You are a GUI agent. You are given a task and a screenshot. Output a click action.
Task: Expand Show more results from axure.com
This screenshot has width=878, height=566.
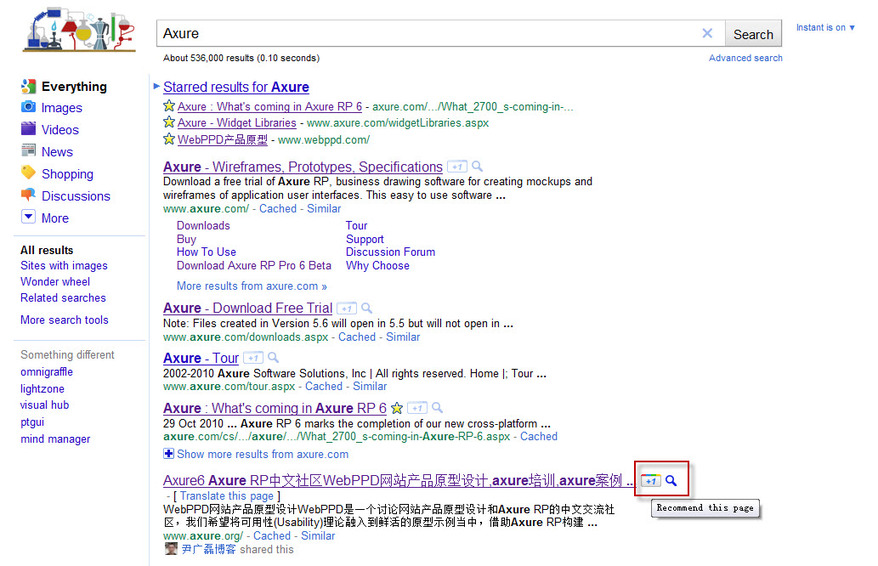click(255, 454)
